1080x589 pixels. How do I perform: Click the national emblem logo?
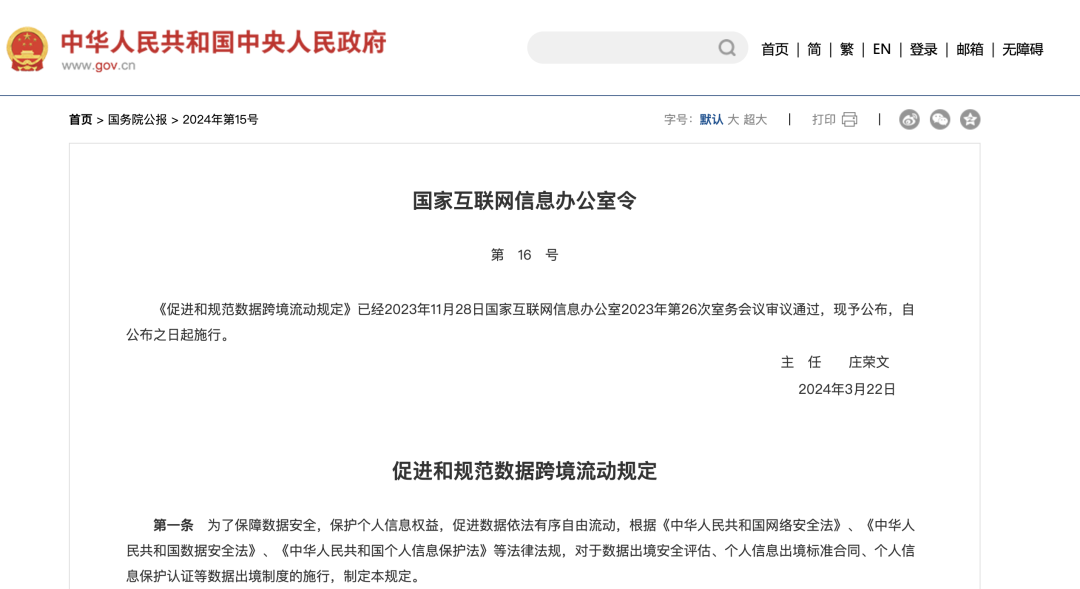pyautogui.click(x=28, y=49)
